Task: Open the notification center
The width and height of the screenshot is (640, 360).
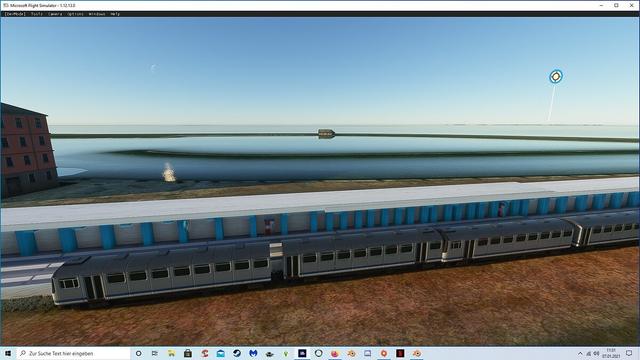Action: 629,353
